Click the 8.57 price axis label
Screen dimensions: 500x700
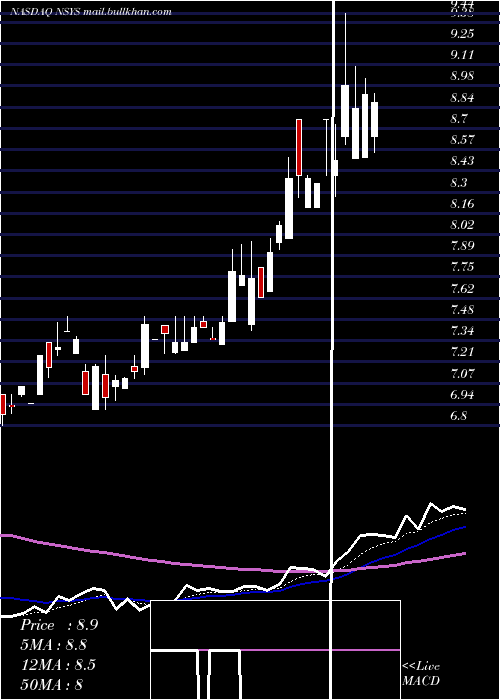point(462,140)
